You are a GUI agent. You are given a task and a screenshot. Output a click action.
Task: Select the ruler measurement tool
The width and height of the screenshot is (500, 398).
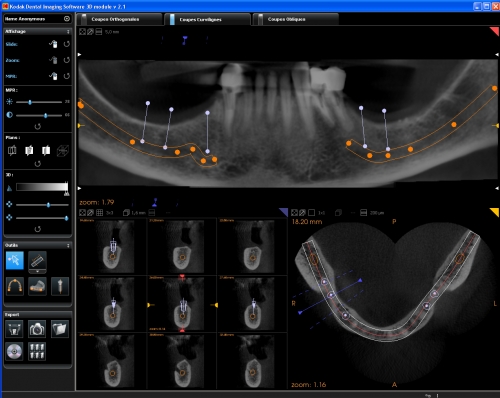click(37, 260)
